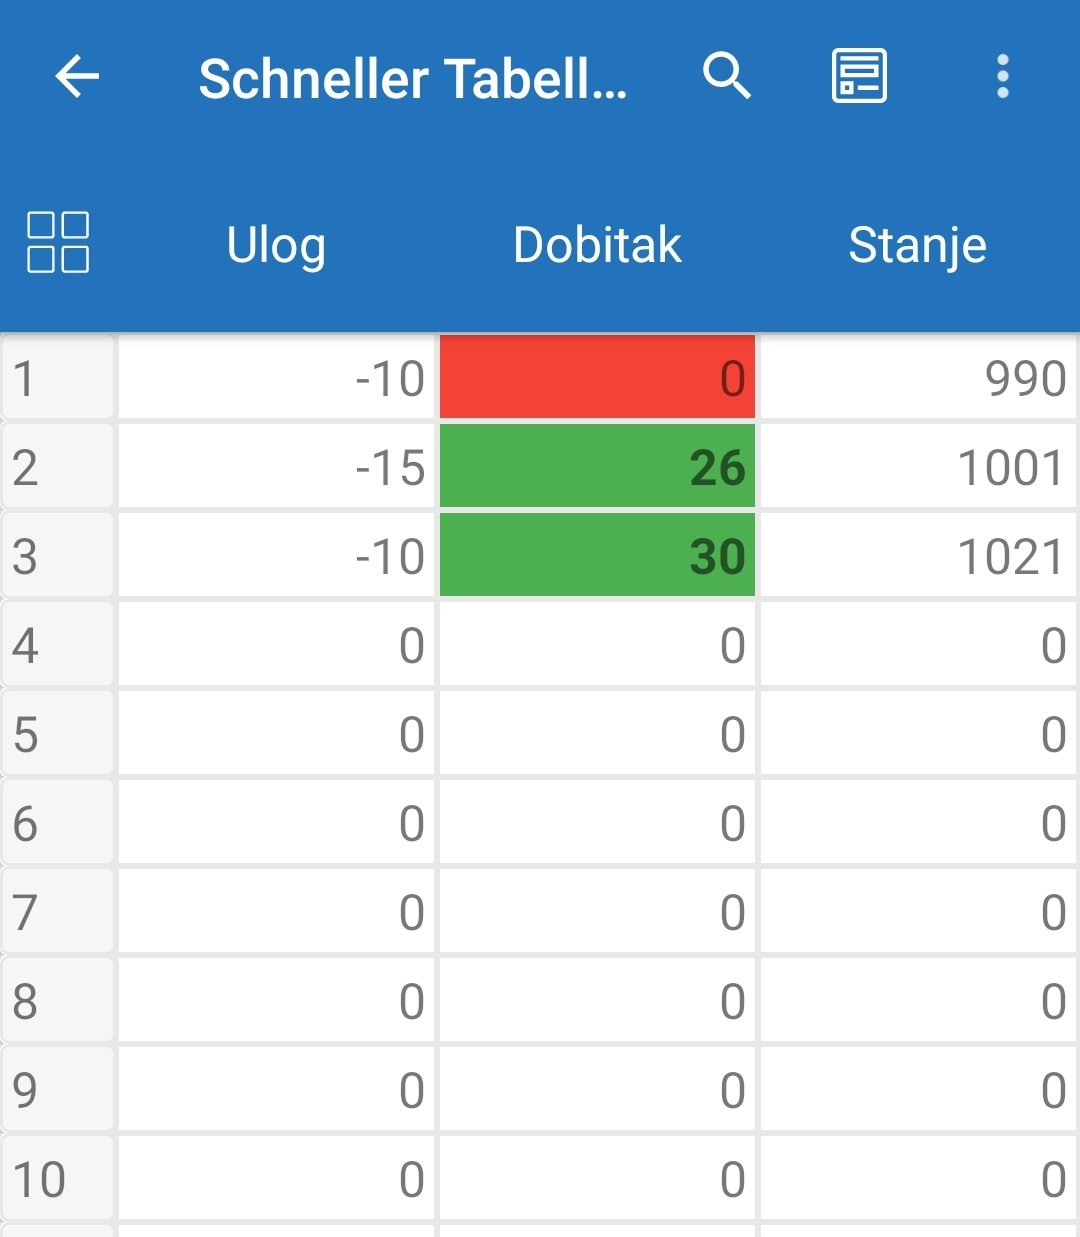1080x1237 pixels.
Task: Click the Stanje cell showing 990
Action: pos(917,378)
